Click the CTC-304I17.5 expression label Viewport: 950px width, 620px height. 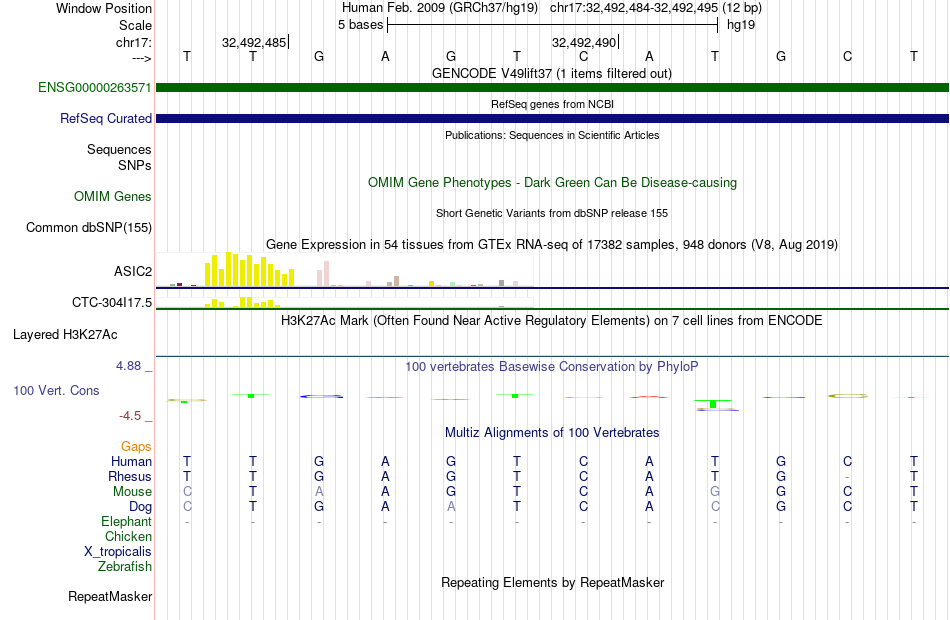pyautogui.click(x=111, y=302)
